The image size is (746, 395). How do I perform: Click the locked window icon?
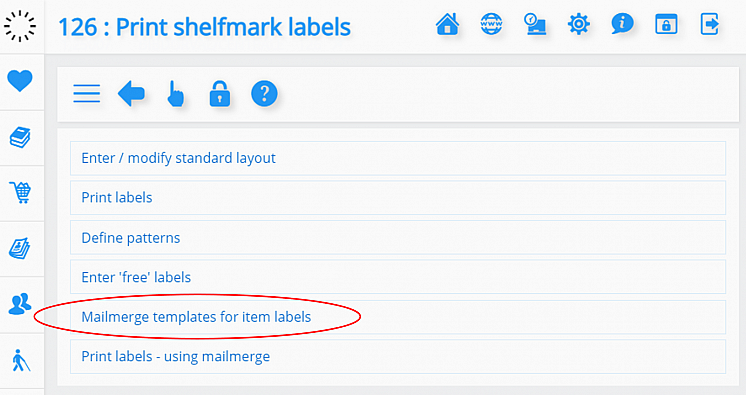(x=666, y=24)
